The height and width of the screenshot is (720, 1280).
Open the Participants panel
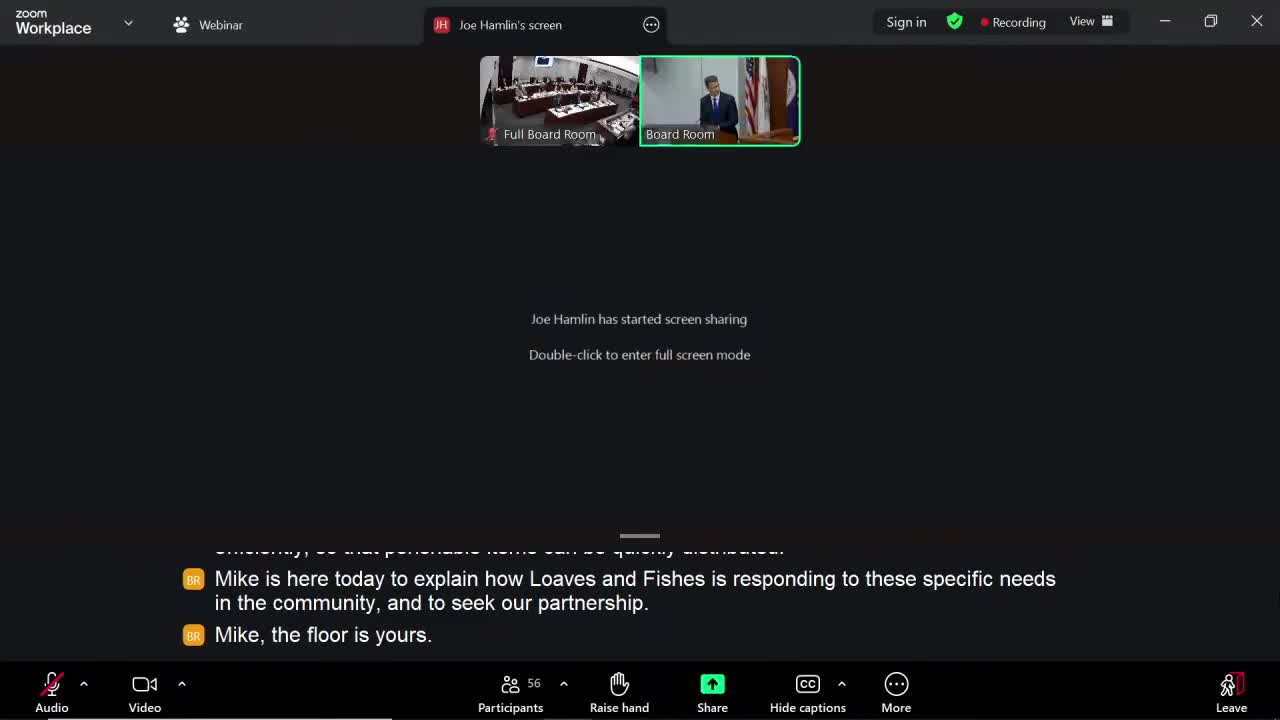coord(511,692)
